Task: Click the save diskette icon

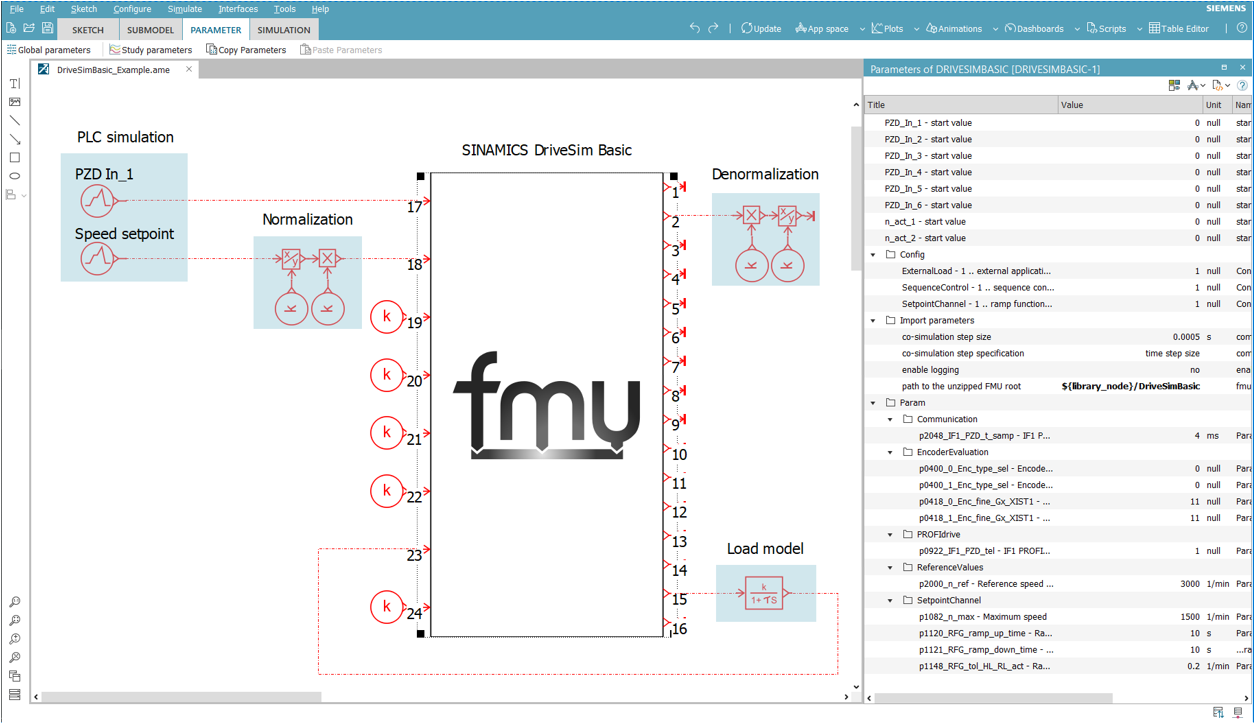Action: (47, 29)
